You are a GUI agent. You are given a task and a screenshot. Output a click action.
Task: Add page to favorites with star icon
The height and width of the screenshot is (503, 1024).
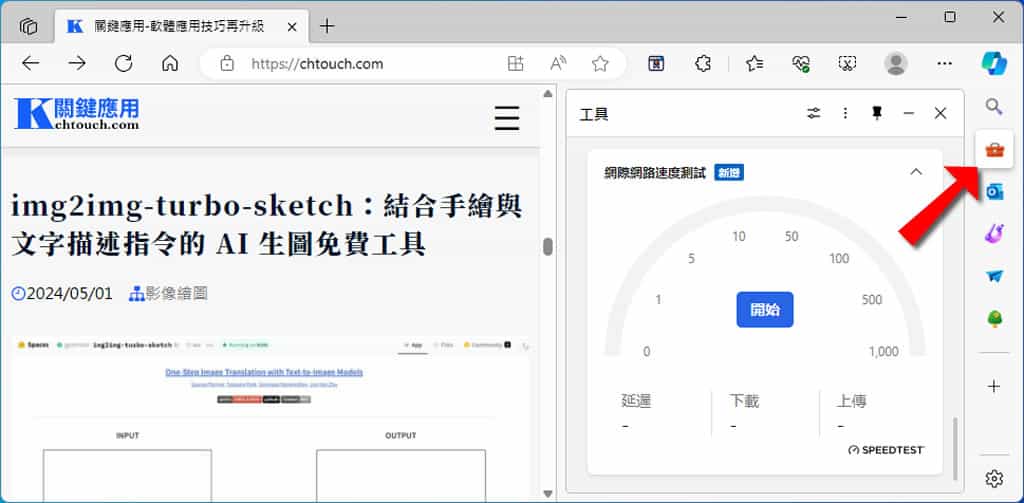point(600,64)
